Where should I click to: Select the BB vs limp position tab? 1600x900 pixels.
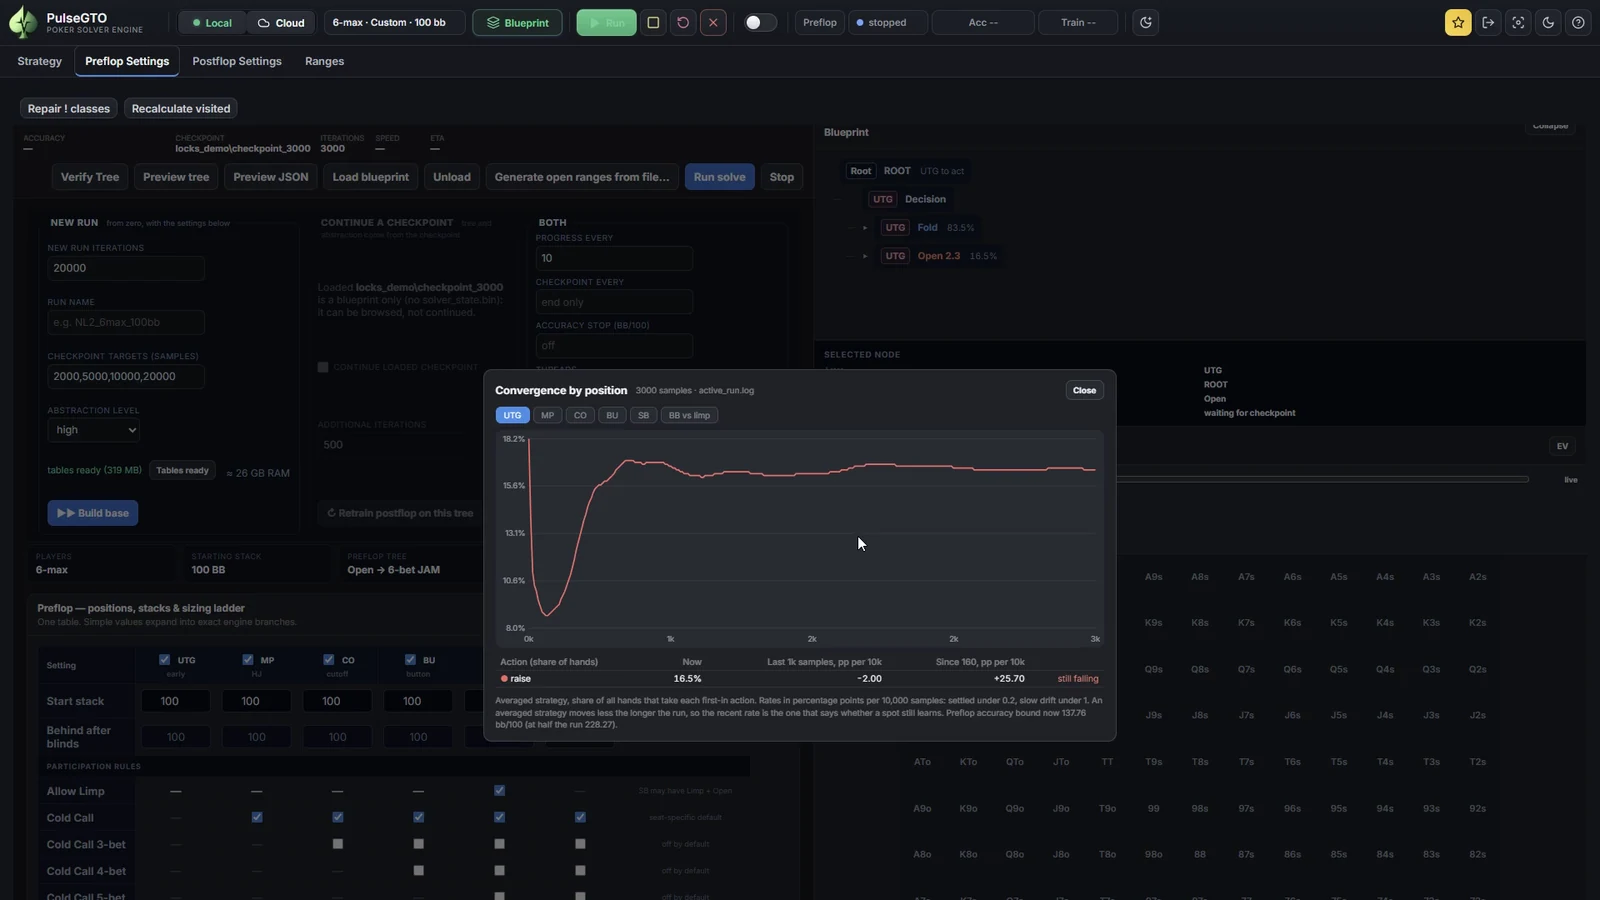point(689,415)
